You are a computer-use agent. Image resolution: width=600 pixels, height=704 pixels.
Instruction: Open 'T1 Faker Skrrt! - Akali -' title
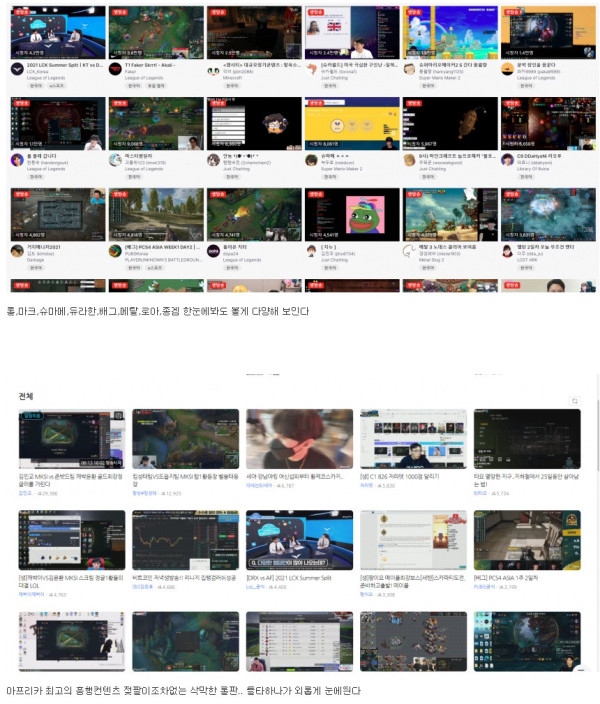pyautogui.click(x=150, y=65)
